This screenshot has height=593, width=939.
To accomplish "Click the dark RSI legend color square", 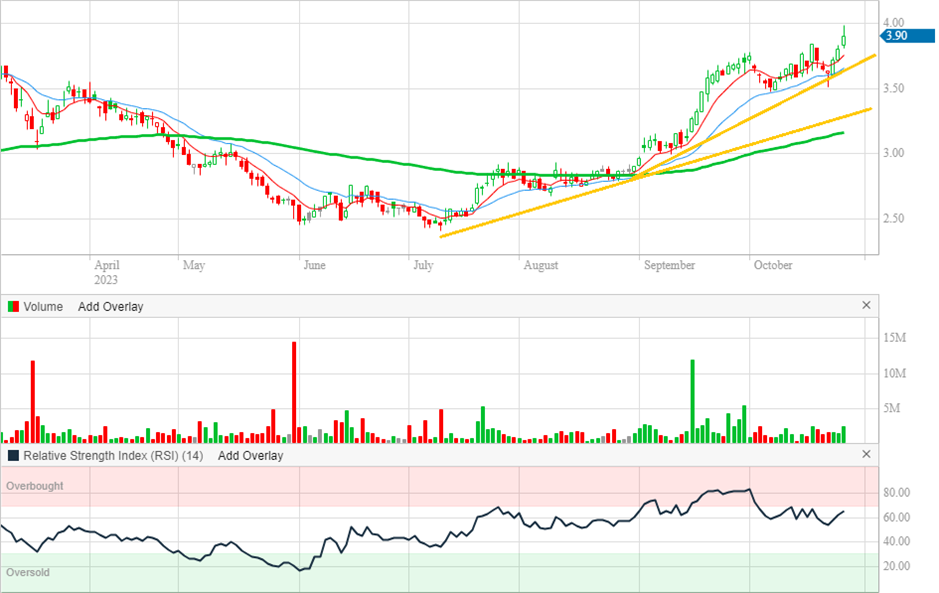I will pyautogui.click(x=13, y=456).
